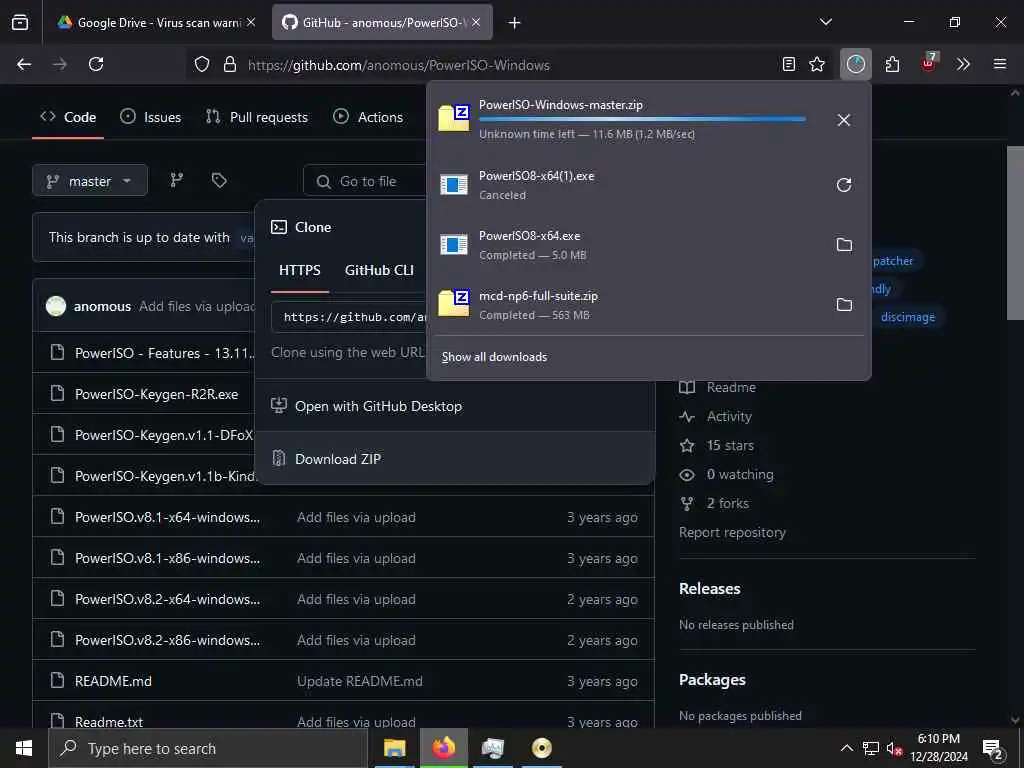Click the Firefox taskbar icon
The width and height of the screenshot is (1024, 768).
(x=443, y=748)
